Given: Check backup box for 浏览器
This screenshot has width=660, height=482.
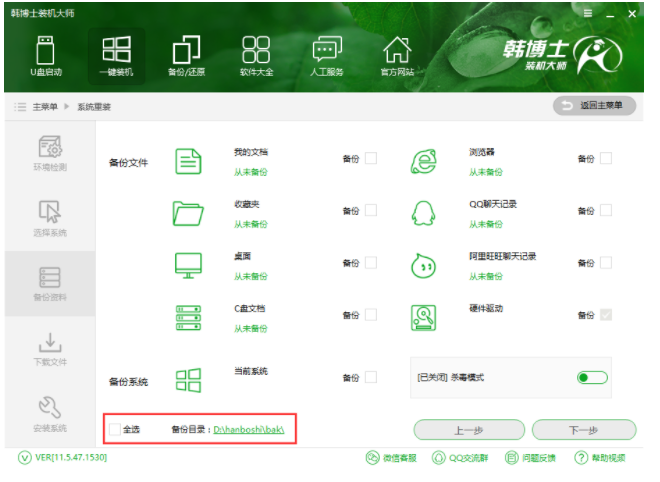Looking at the screenshot, I should click(606, 158).
